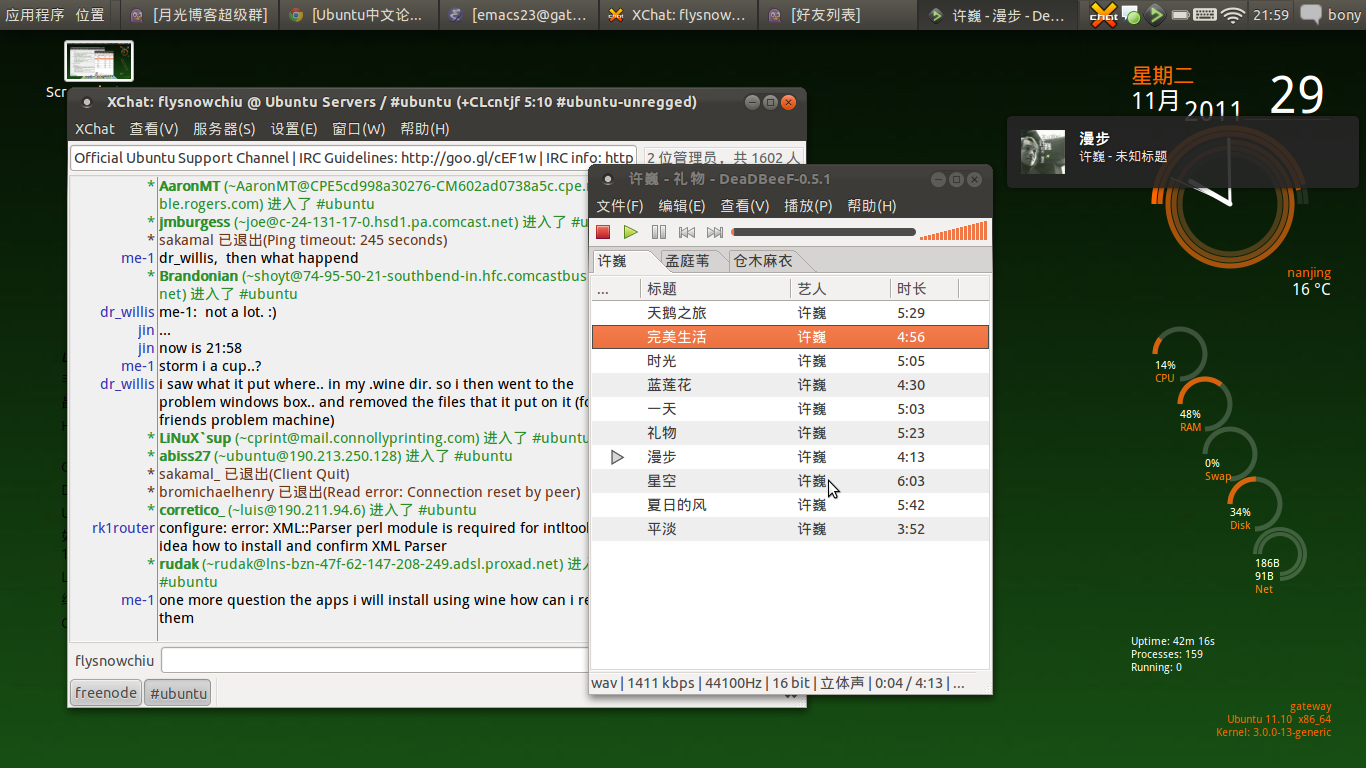1366x768 pixels.
Task: Skip to the next track
Action: point(714,232)
